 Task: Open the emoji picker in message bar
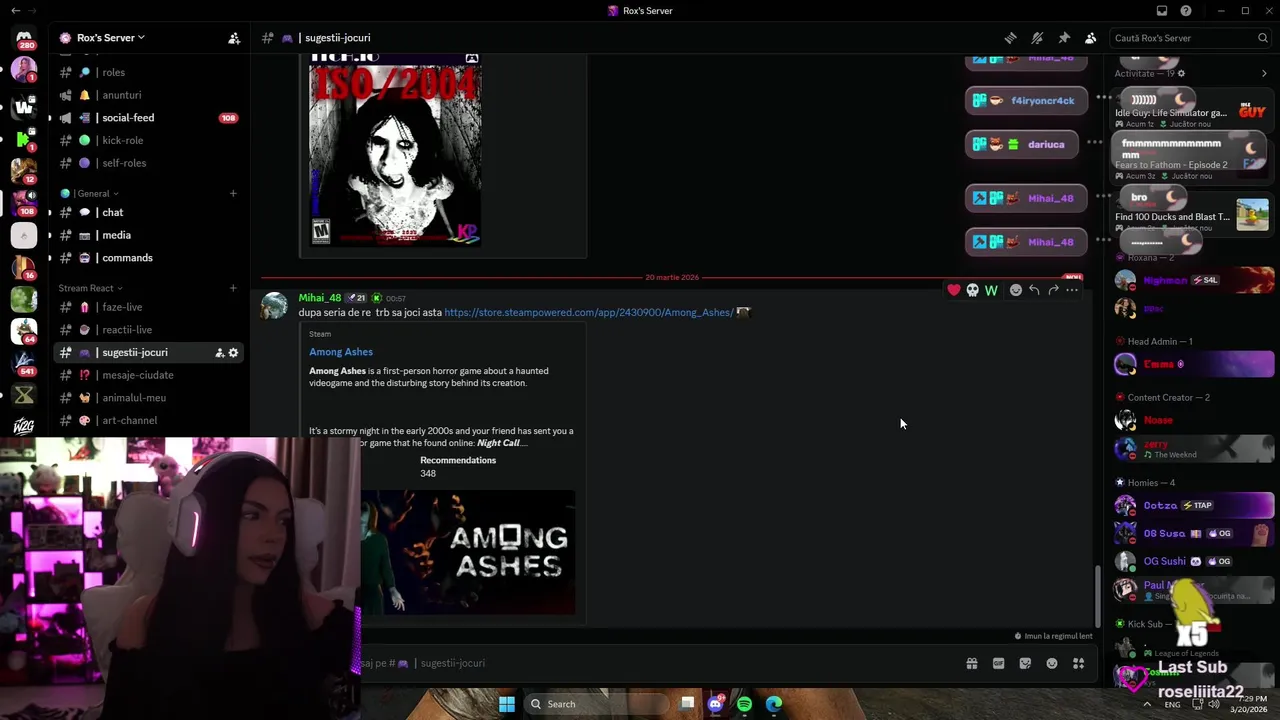click(1052, 663)
